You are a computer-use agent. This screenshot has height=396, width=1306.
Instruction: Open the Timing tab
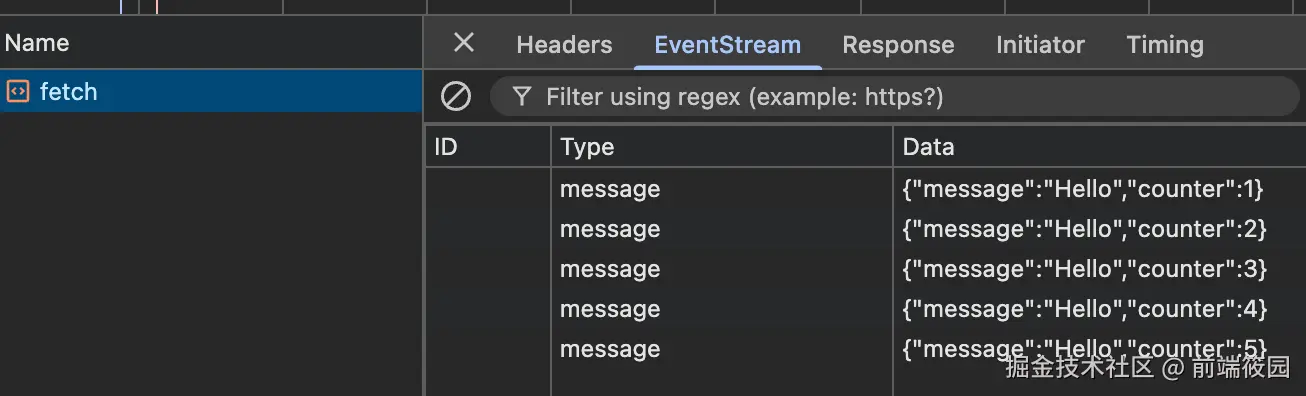(x=1165, y=45)
